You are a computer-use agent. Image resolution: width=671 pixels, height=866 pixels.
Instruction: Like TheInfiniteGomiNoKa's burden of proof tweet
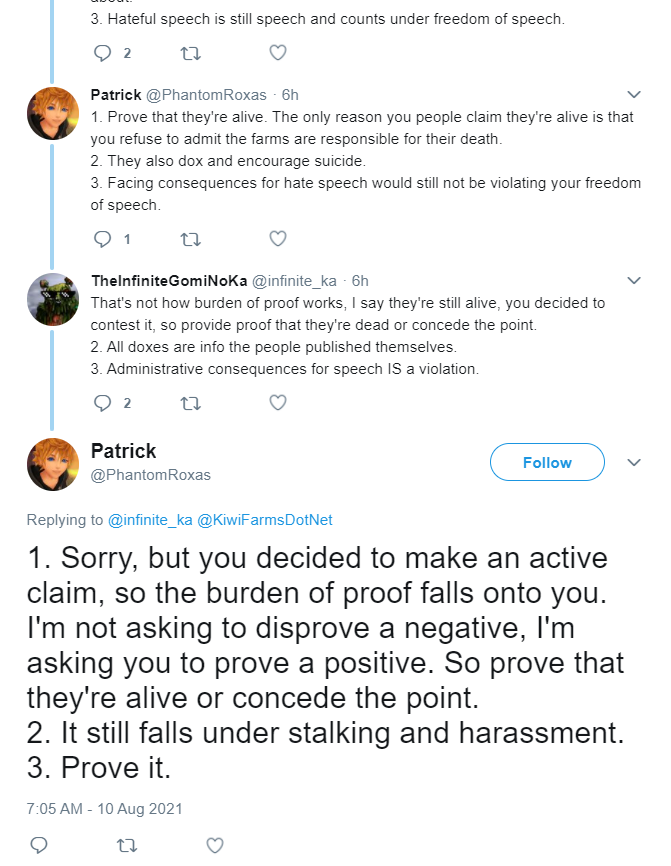(x=278, y=403)
